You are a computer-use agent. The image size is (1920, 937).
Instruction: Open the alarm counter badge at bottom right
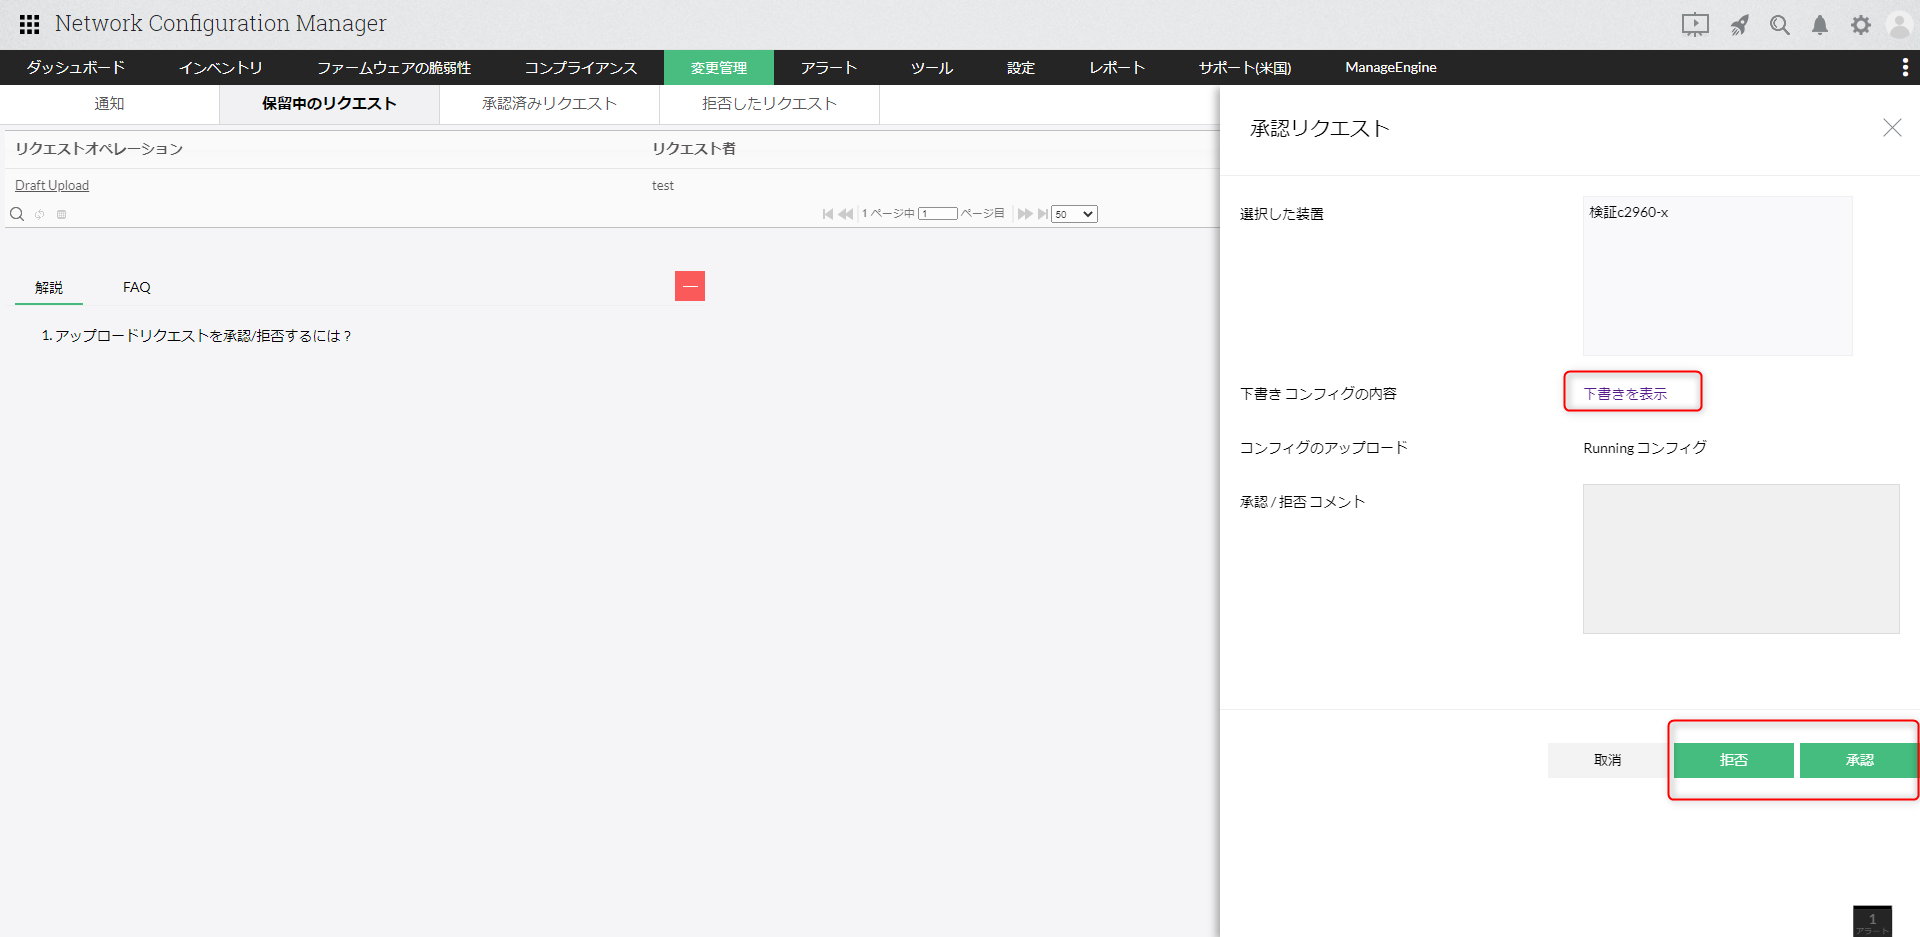coord(1872,921)
